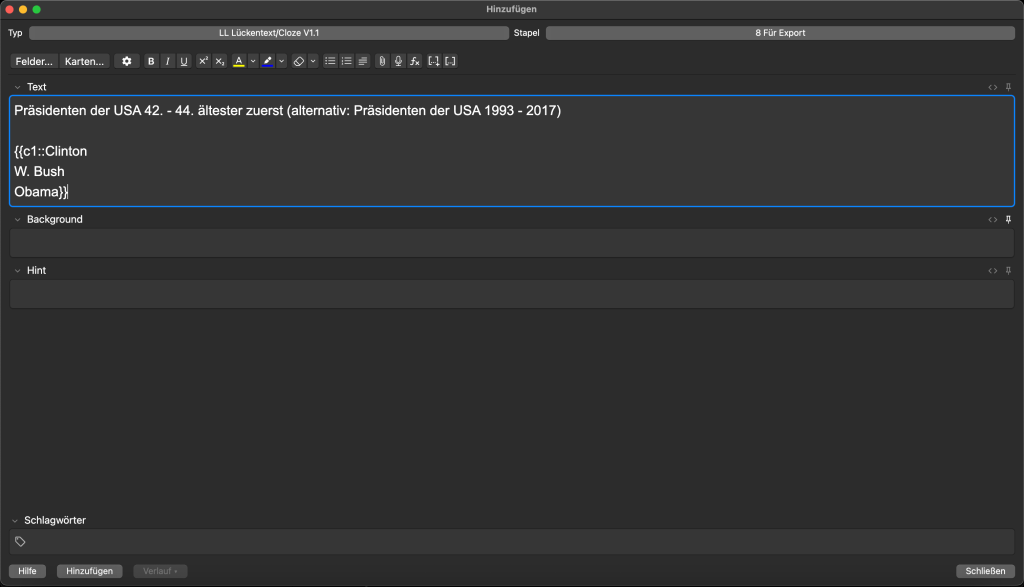Open the gear settings icon in toolbar
This screenshot has height=587, width=1024.
click(x=126, y=61)
